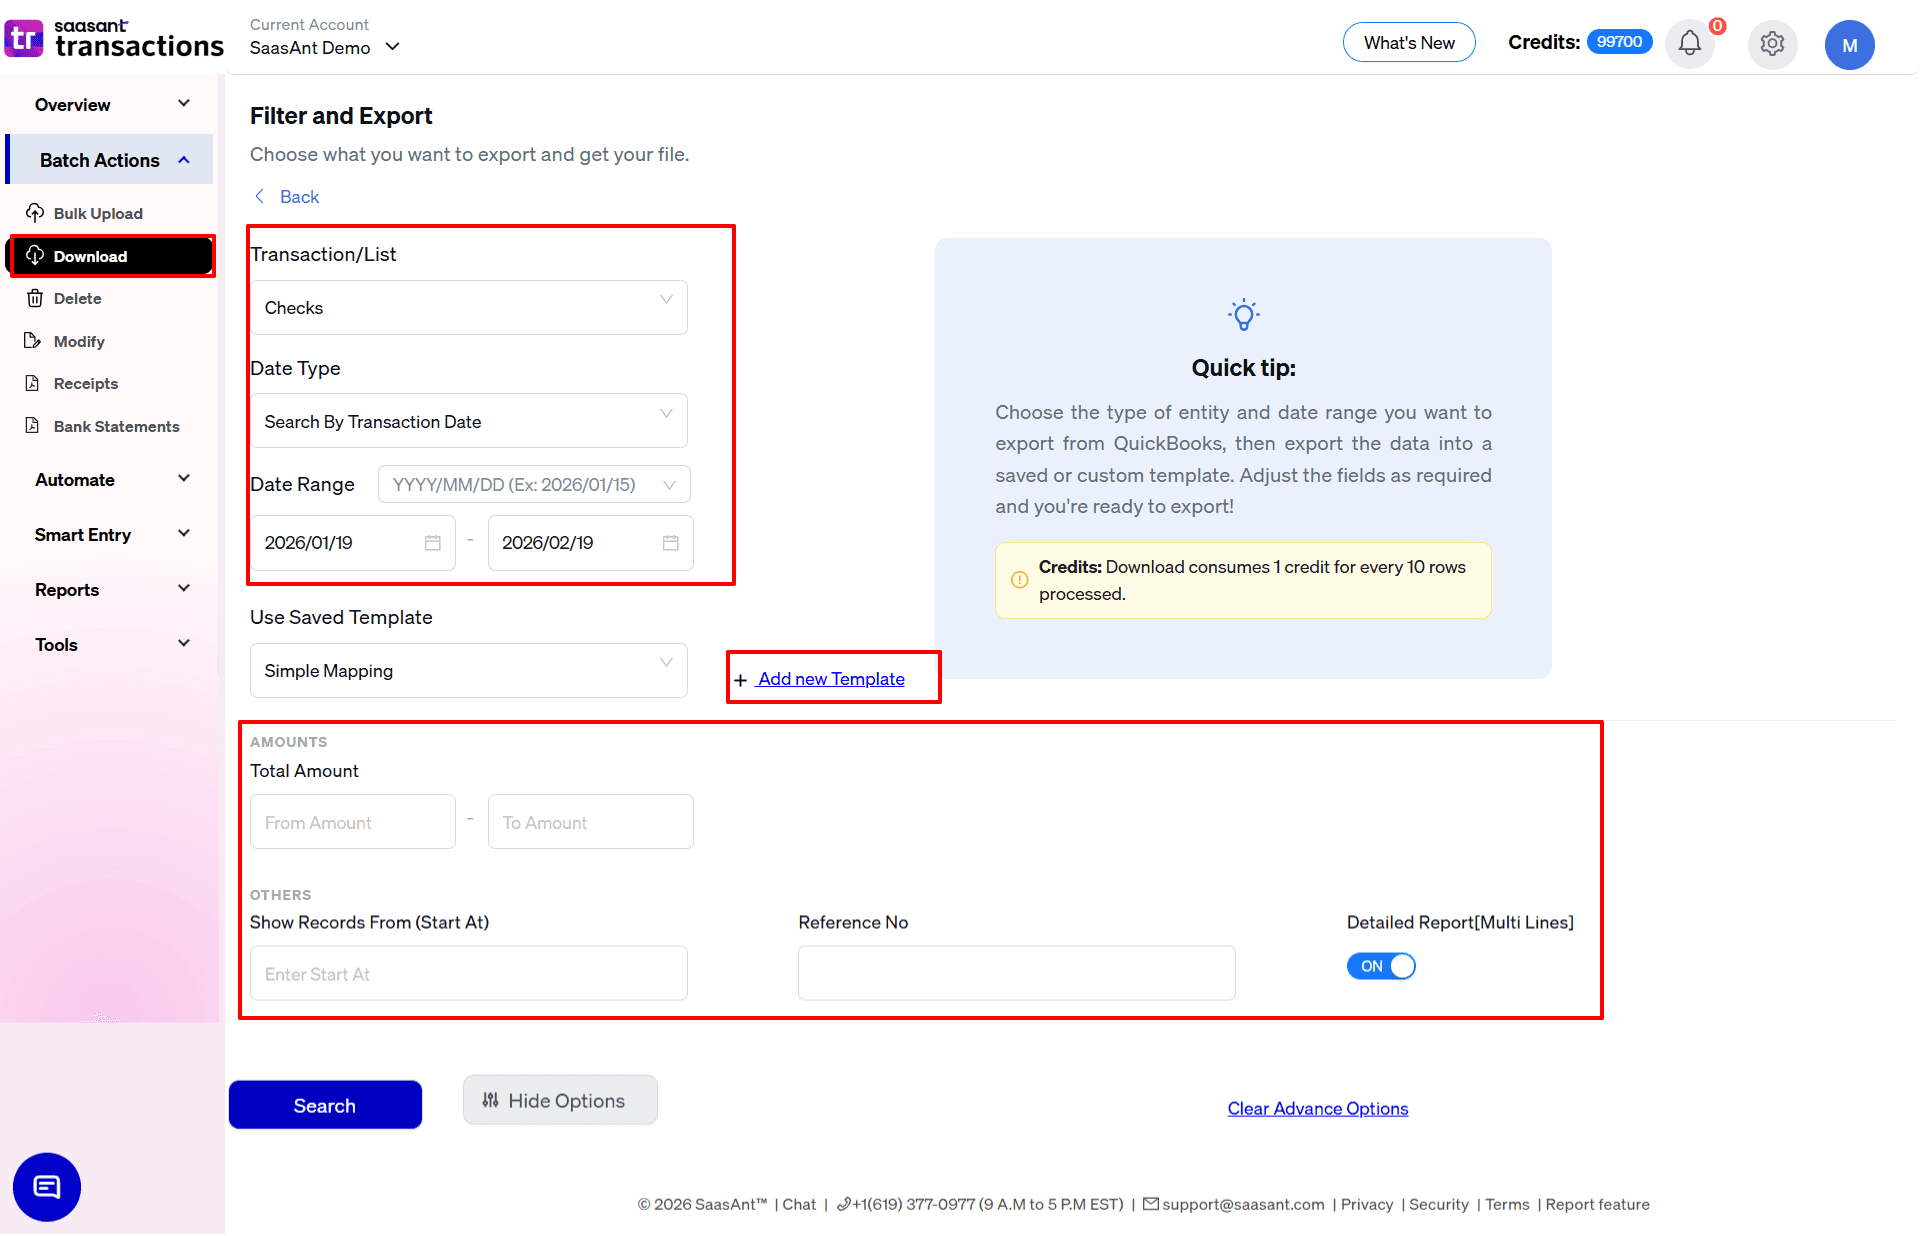Screen dimensions: 1920x1236
Task: Toggle Detailed Report Multi Lines switch
Action: point(1380,966)
